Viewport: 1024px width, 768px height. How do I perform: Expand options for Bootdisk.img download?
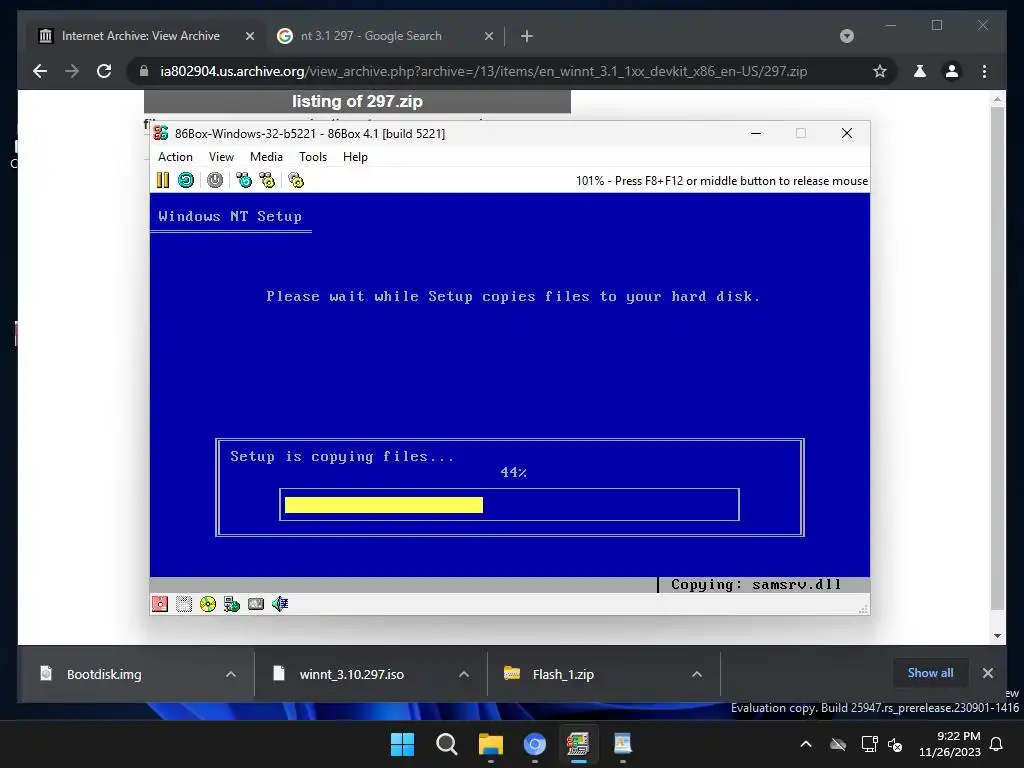tap(231, 674)
